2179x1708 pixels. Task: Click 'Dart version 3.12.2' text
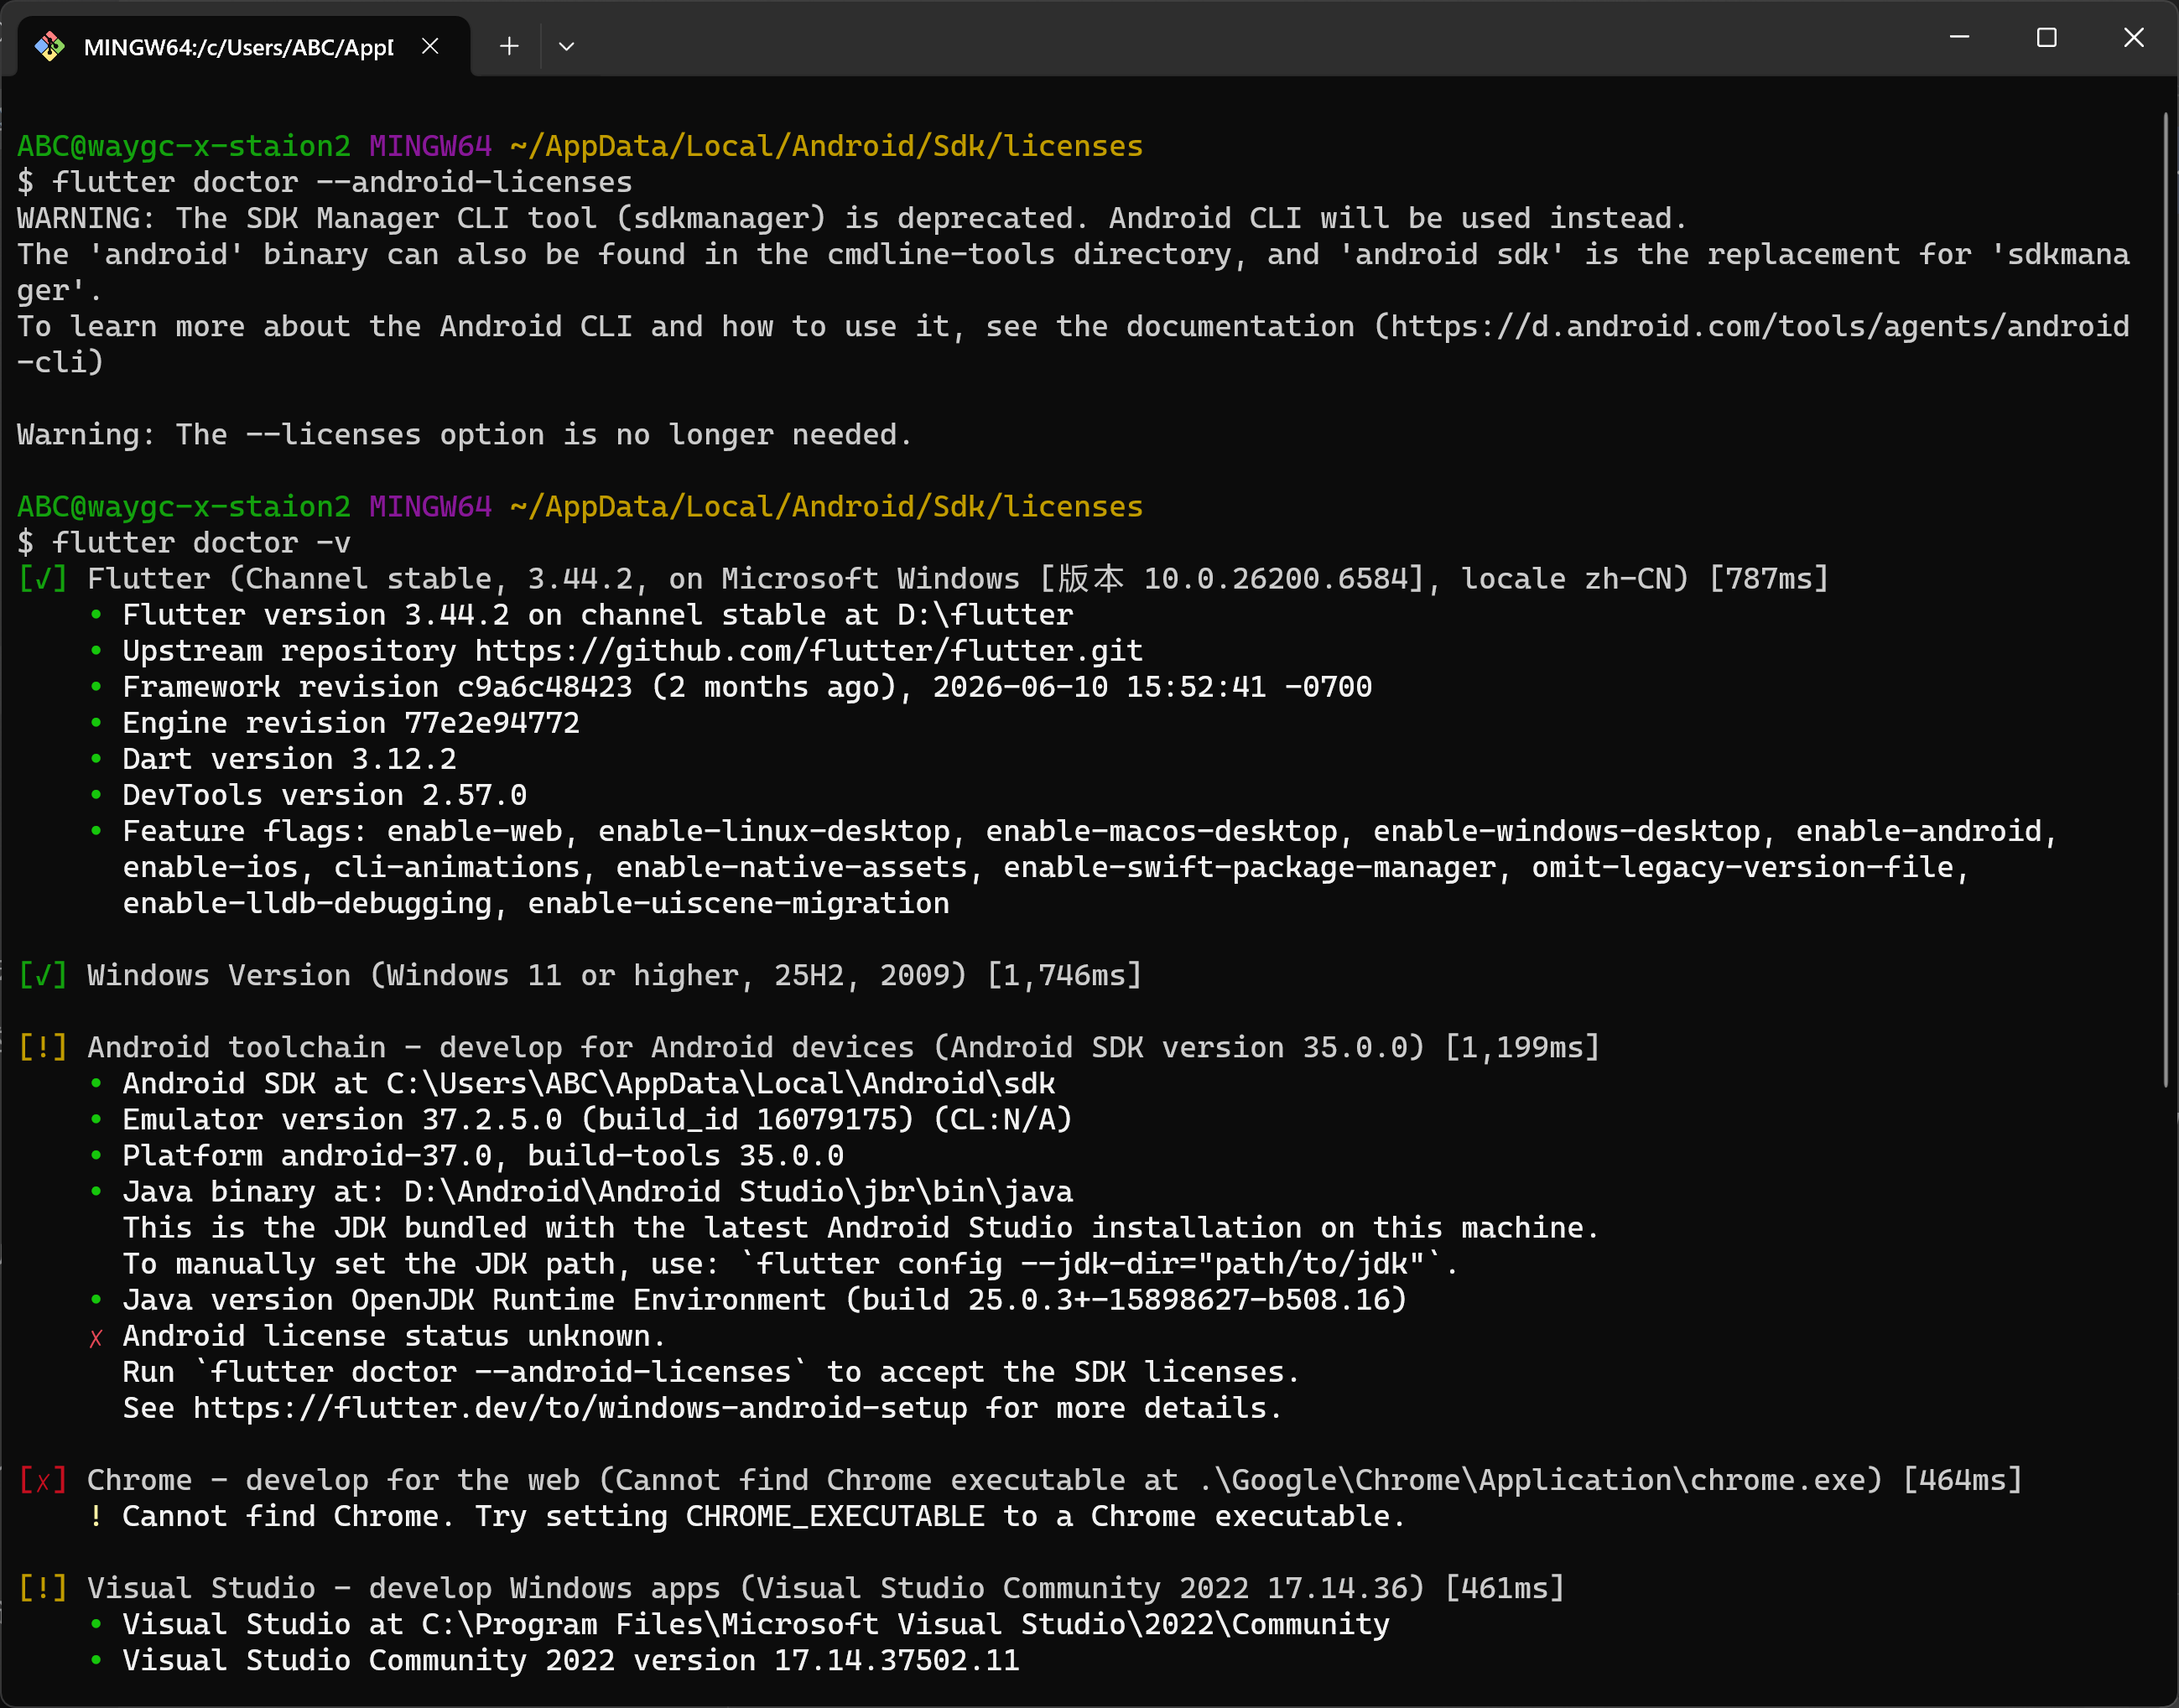[289, 759]
